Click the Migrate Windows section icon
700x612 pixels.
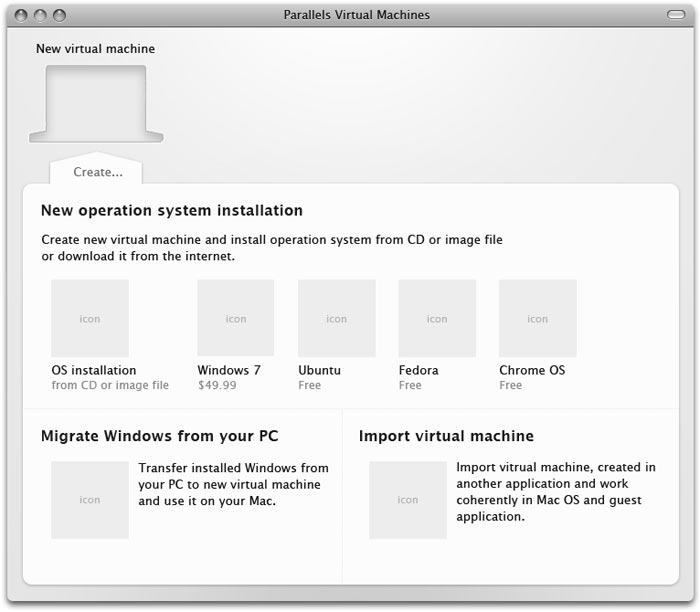coord(90,499)
